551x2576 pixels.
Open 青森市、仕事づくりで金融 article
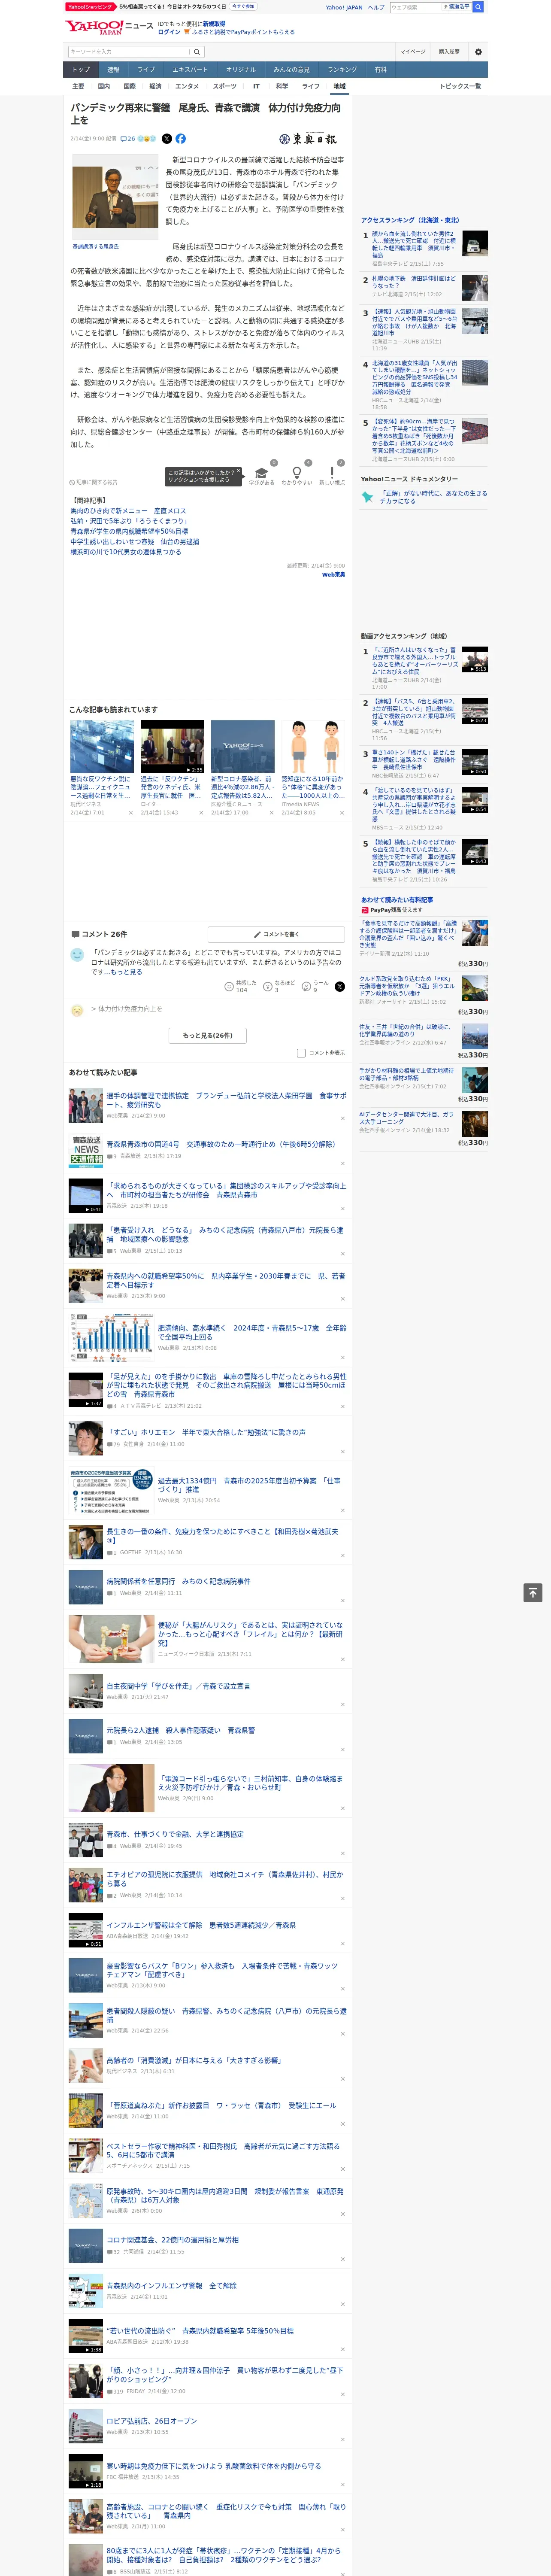tap(175, 1834)
